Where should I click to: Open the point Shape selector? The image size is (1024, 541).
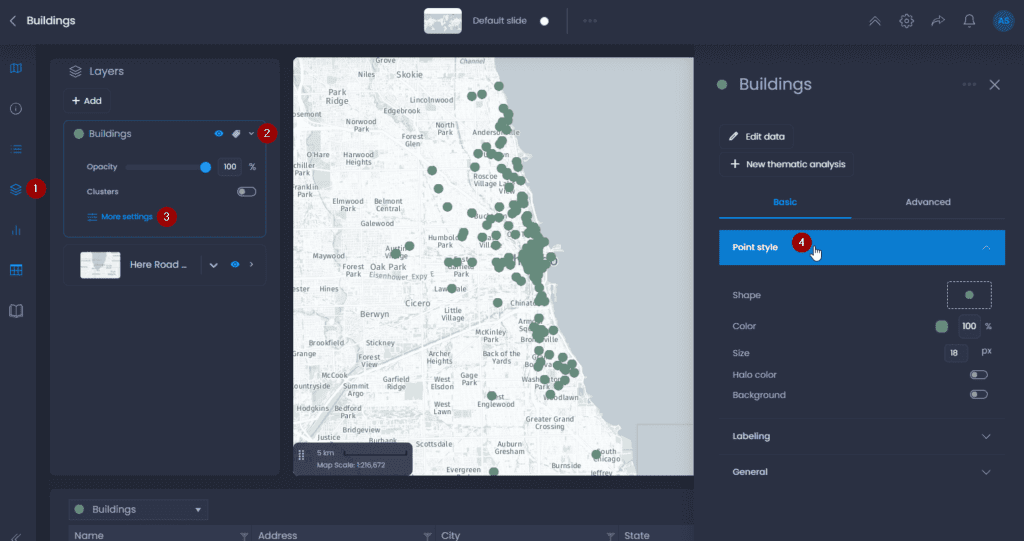pos(969,295)
